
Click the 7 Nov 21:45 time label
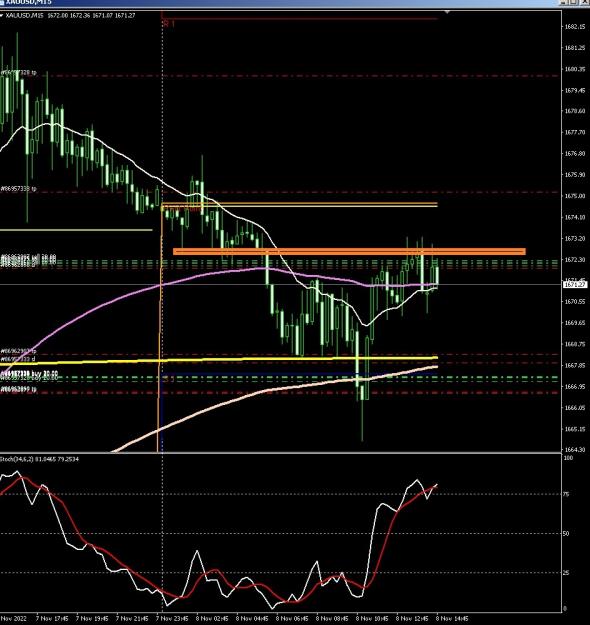[132, 619]
